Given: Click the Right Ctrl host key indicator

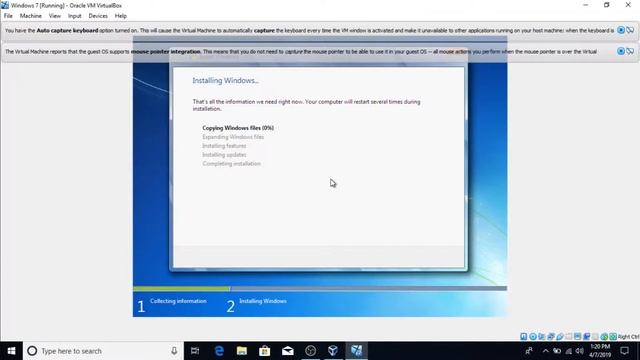Looking at the screenshot, I should [x=628, y=336].
